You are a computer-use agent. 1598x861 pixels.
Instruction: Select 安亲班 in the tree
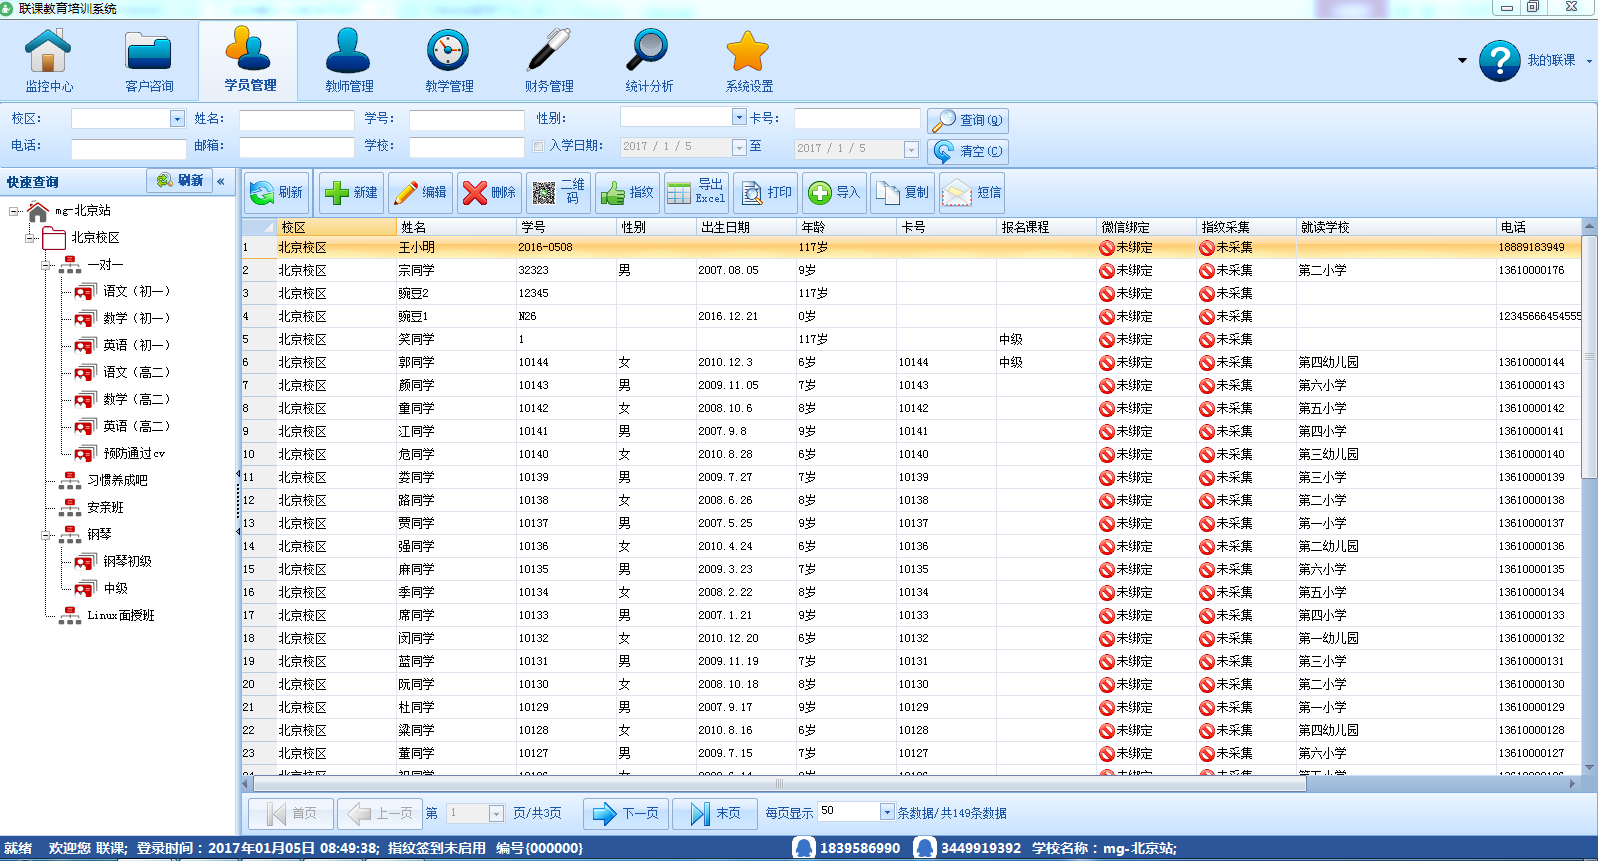(105, 507)
